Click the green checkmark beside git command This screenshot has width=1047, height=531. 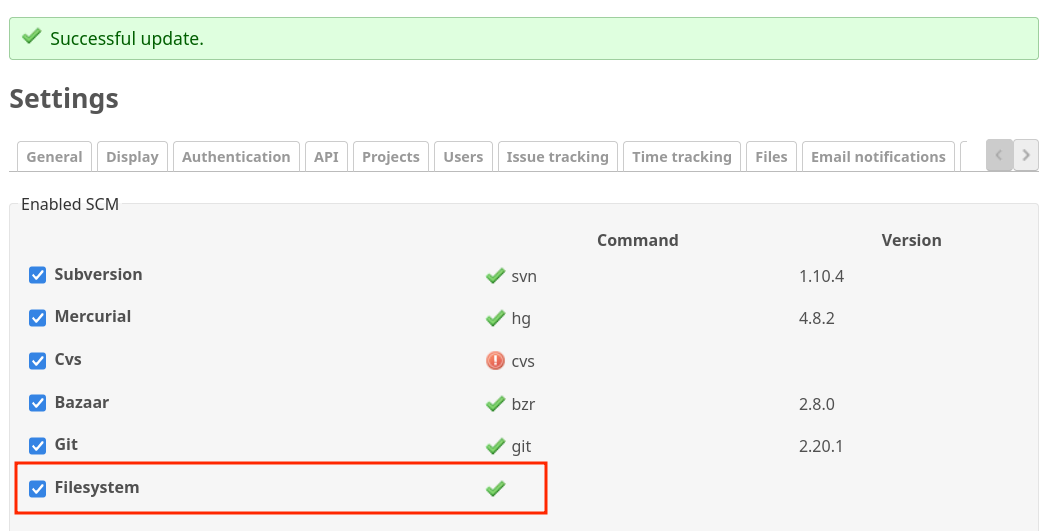tap(495, 446)
